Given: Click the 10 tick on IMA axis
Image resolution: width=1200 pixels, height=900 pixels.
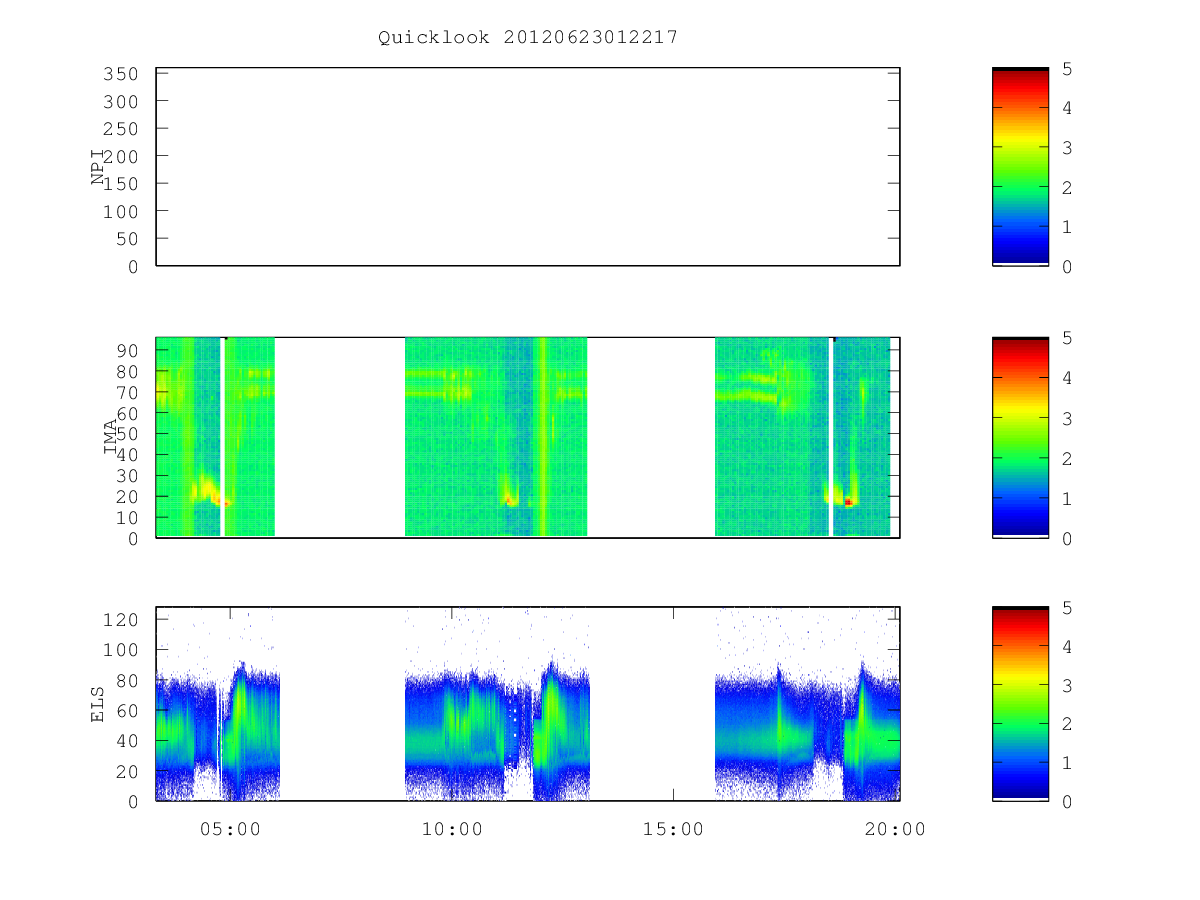Looking at the screenshot, I should pyautogui.click(x=128, y=517).
